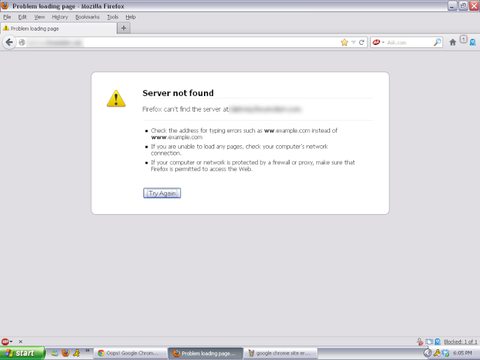Image resolution: width=480 pixels, height=360 pixels.
Task: Restore down the Firefox window
Action: (x=463, y=6)
